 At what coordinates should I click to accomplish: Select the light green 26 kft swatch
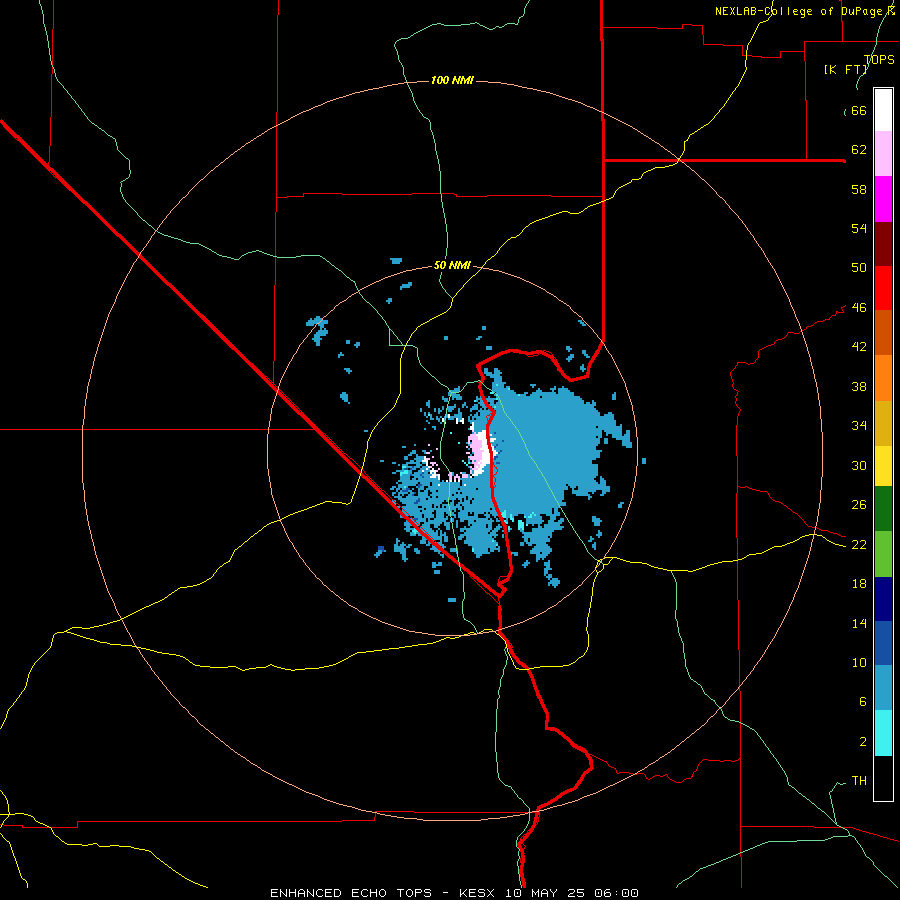click(x=883, y=554)
